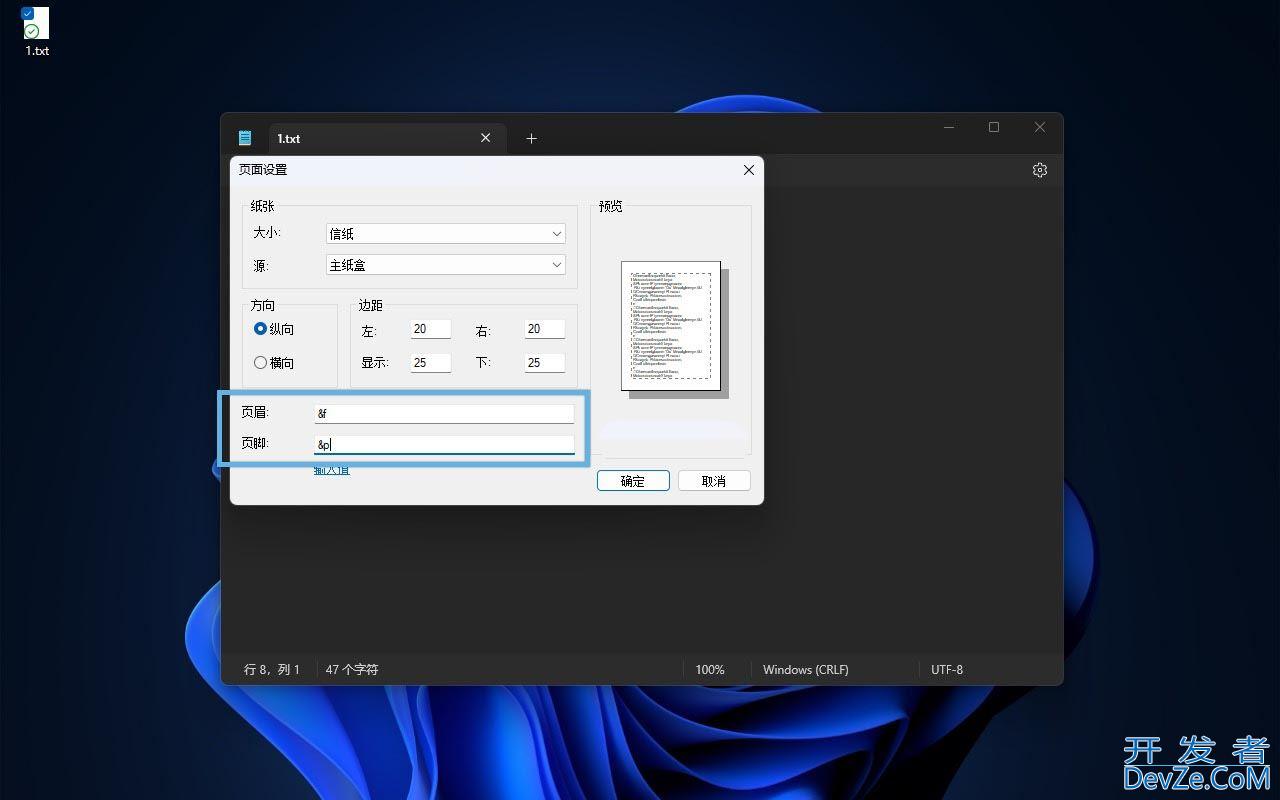
Task: Click the UTF-8 encoding status entry
Action: tap(947, 670)
